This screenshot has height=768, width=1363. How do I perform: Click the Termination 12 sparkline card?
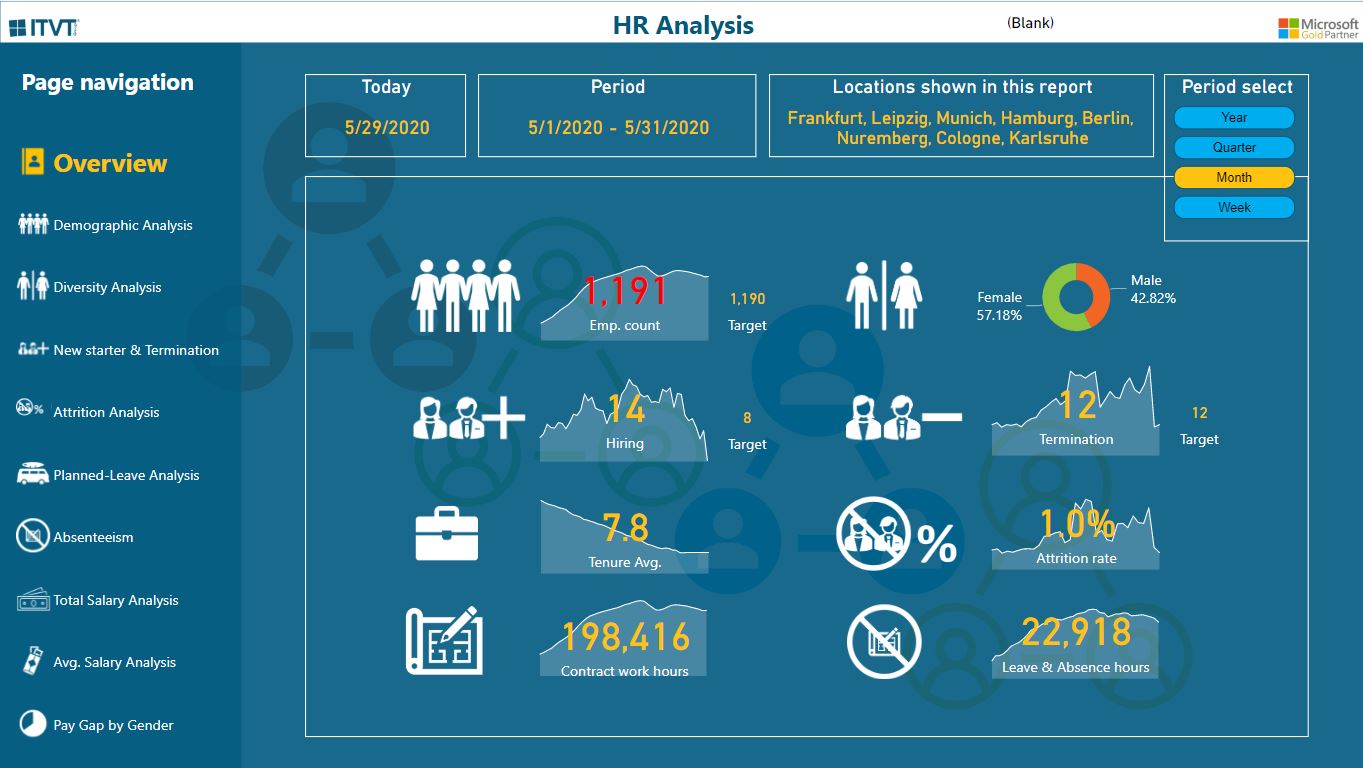(1075, 411)
